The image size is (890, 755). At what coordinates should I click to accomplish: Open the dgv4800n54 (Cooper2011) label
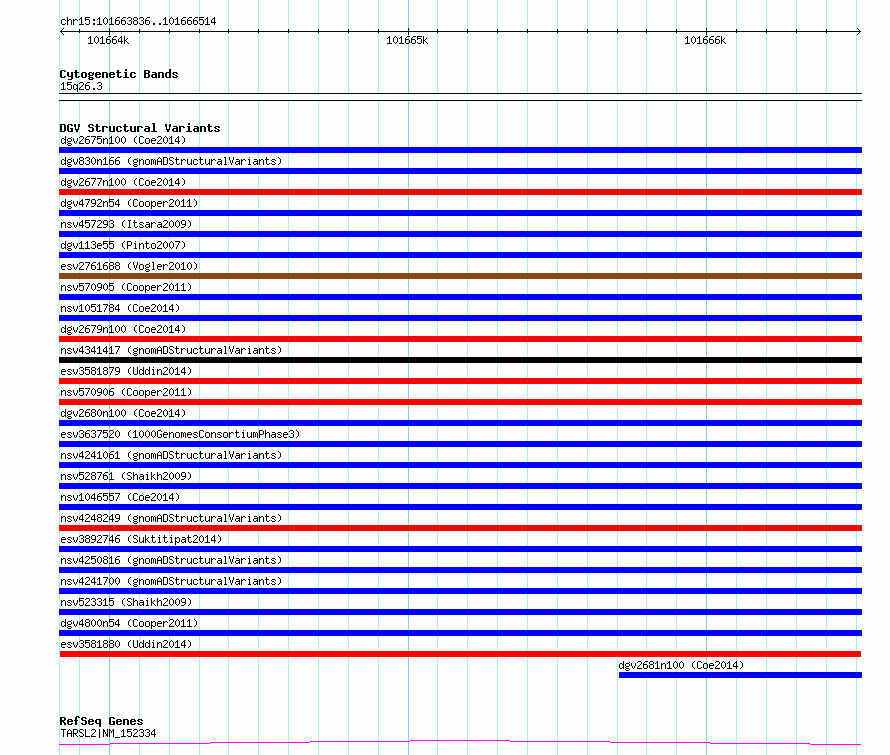129,623
